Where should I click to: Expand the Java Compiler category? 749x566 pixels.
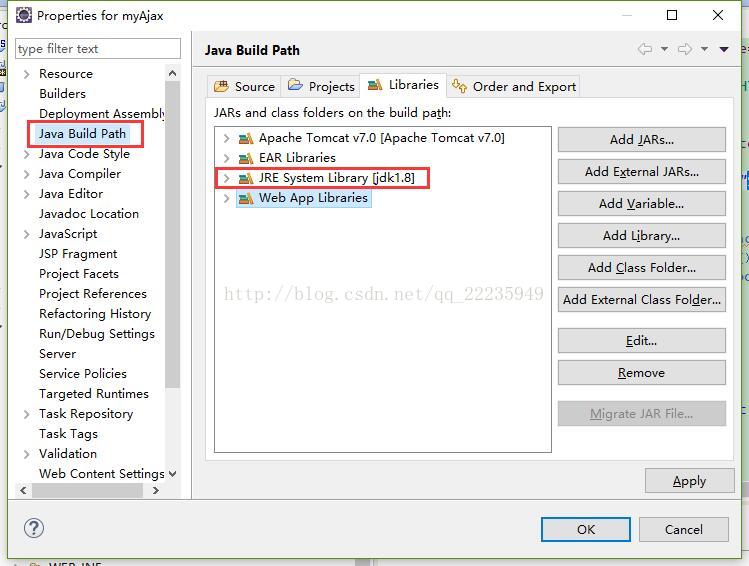pos(27,174)
